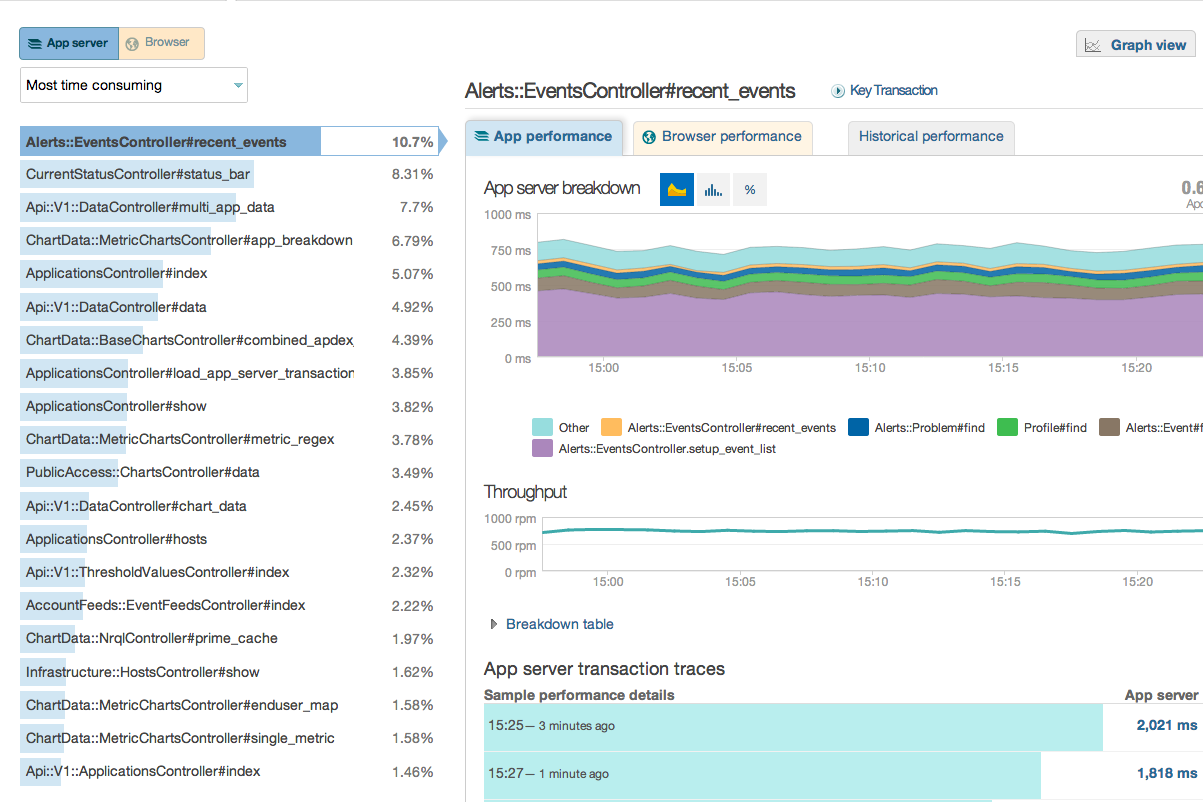The height and width of the screenshot is (802, 1203).
Task: Click the Graph view chart icon
Action: (x=1093, y=45)
